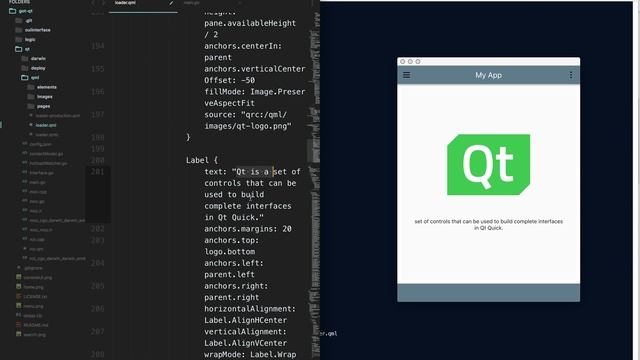
Task: Expand the logic folder in sidebar
Action: [x=30, y=40]
